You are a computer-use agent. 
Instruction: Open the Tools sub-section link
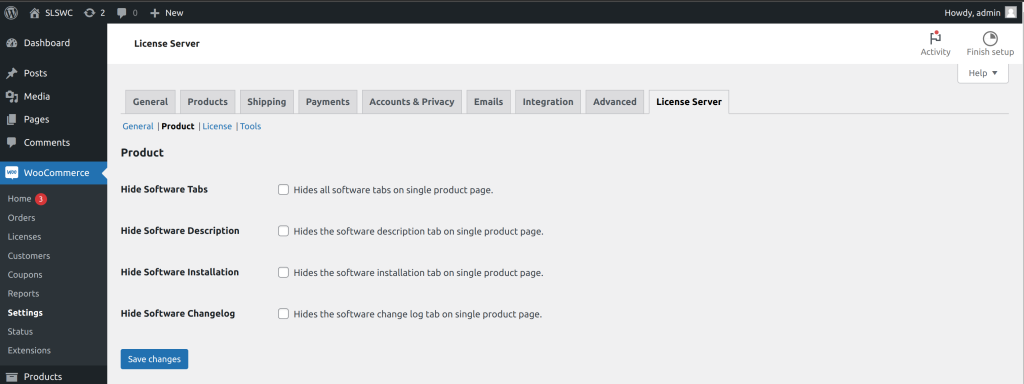click(x=251, y=126)
